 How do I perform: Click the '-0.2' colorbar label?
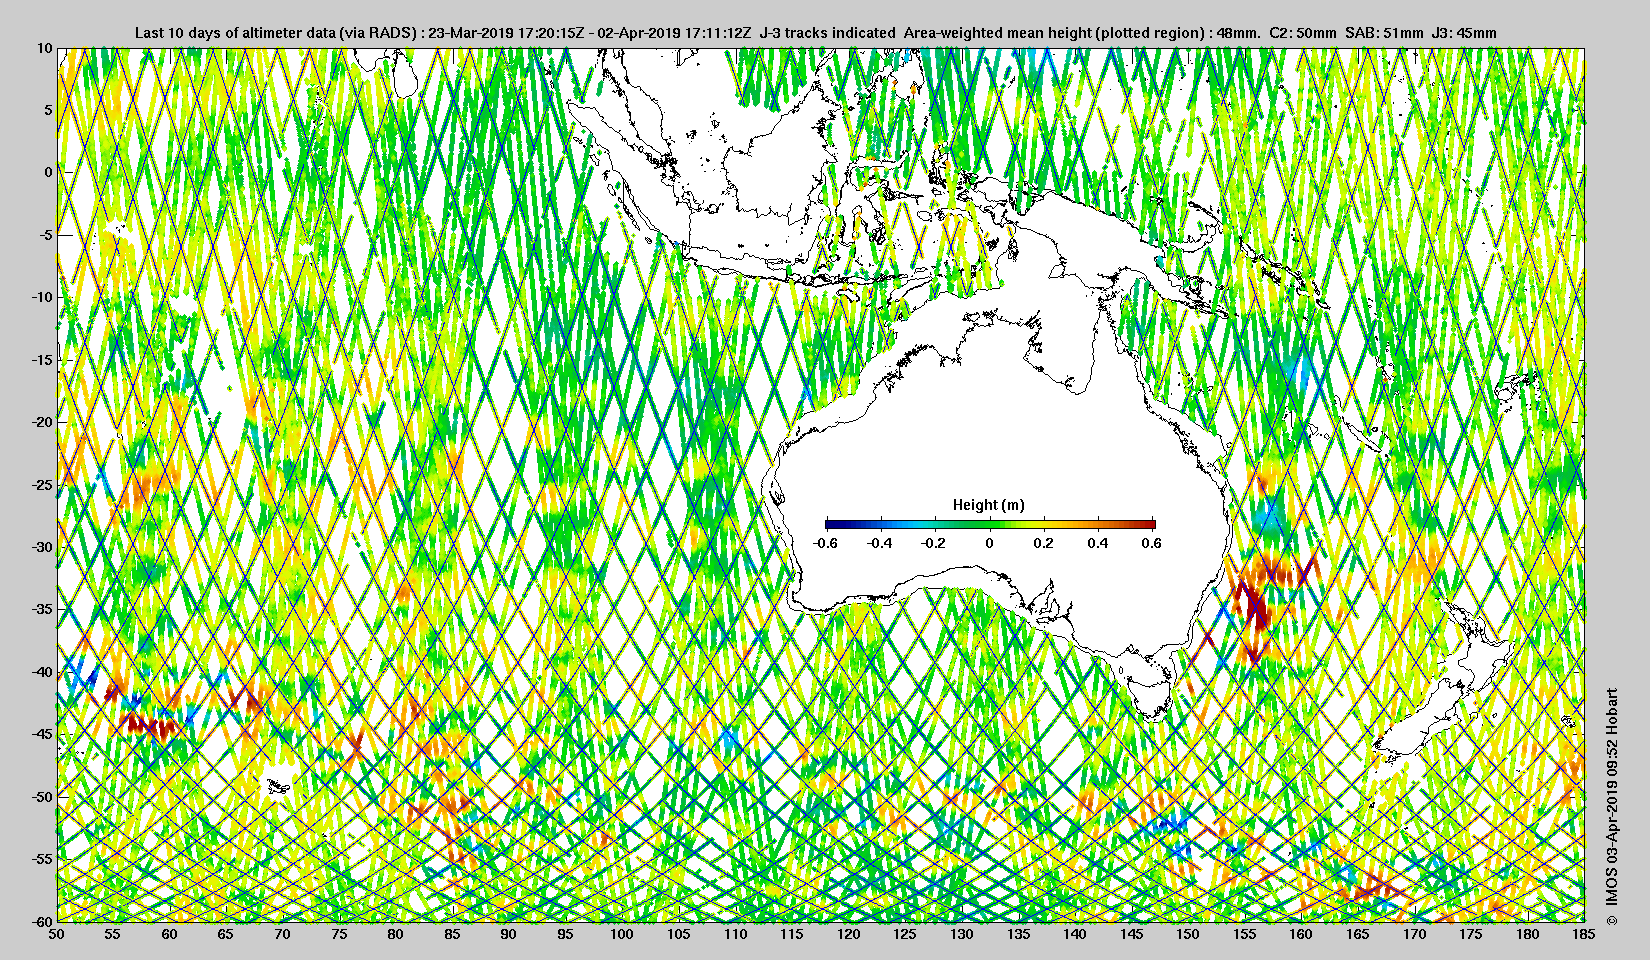pyautogui.click(x=934, y=543)
